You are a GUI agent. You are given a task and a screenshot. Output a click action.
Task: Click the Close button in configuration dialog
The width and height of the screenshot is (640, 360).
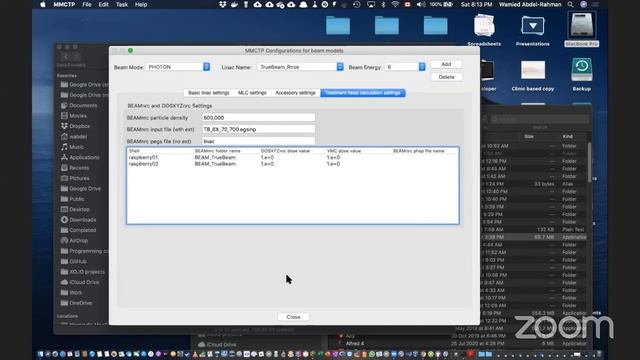[293, 317]
